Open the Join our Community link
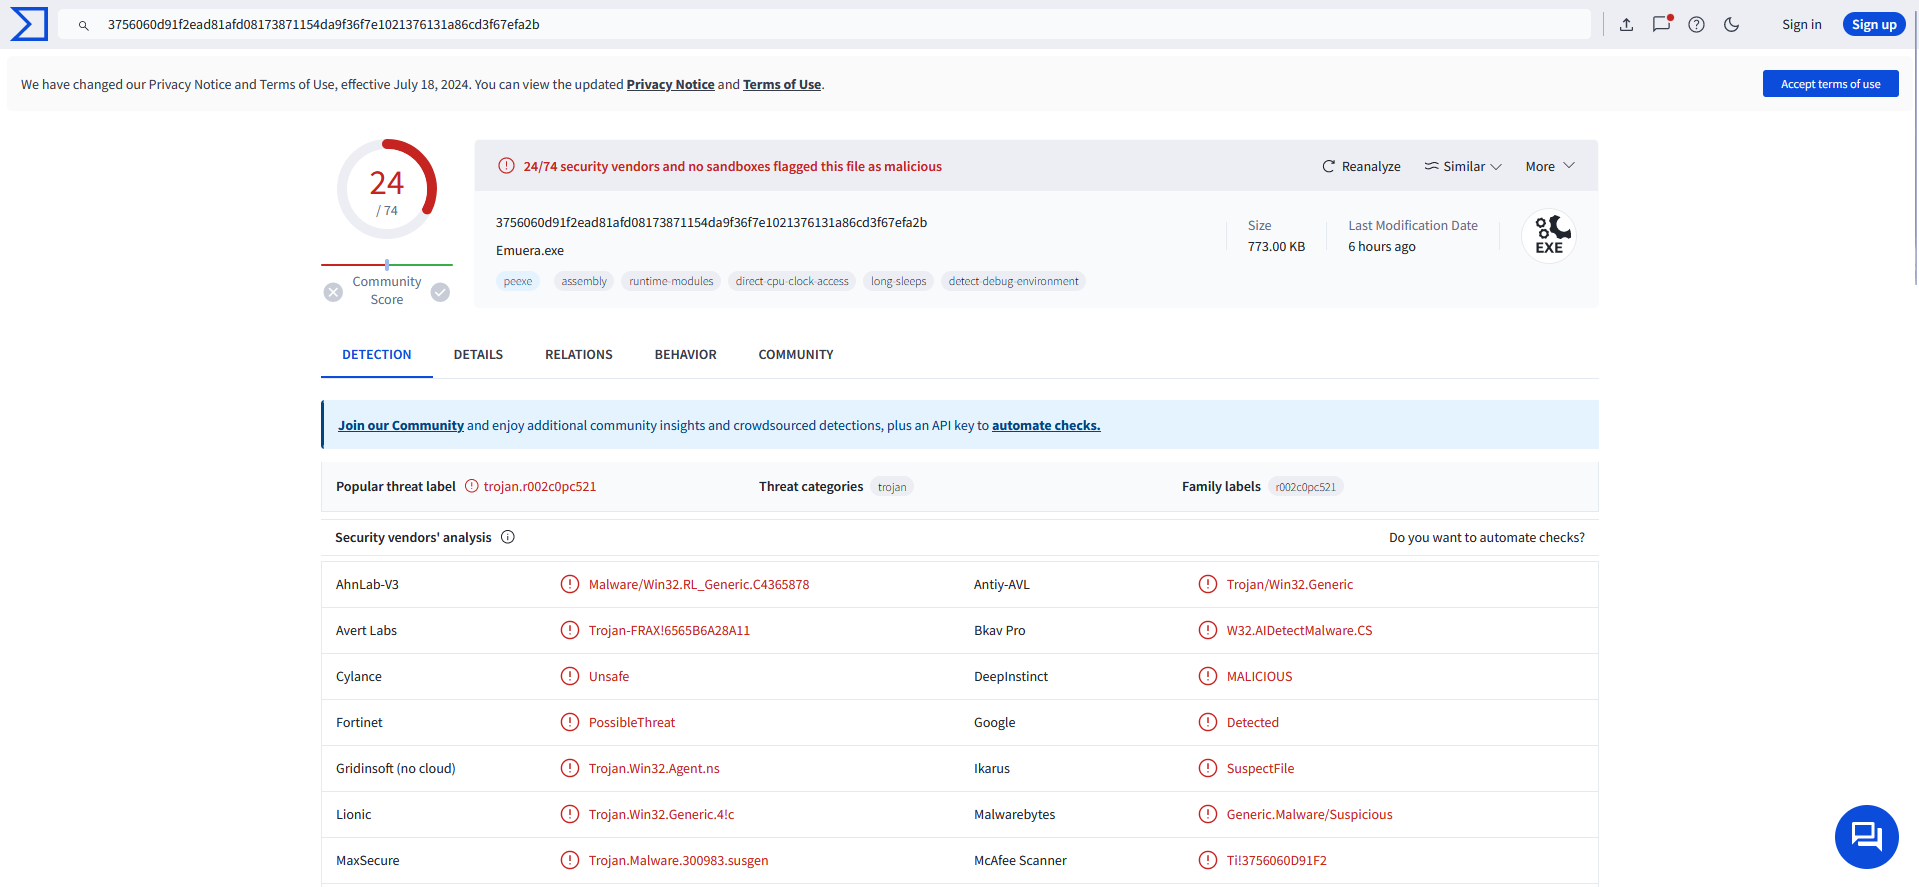1919x887 pixels. point(400,425)
